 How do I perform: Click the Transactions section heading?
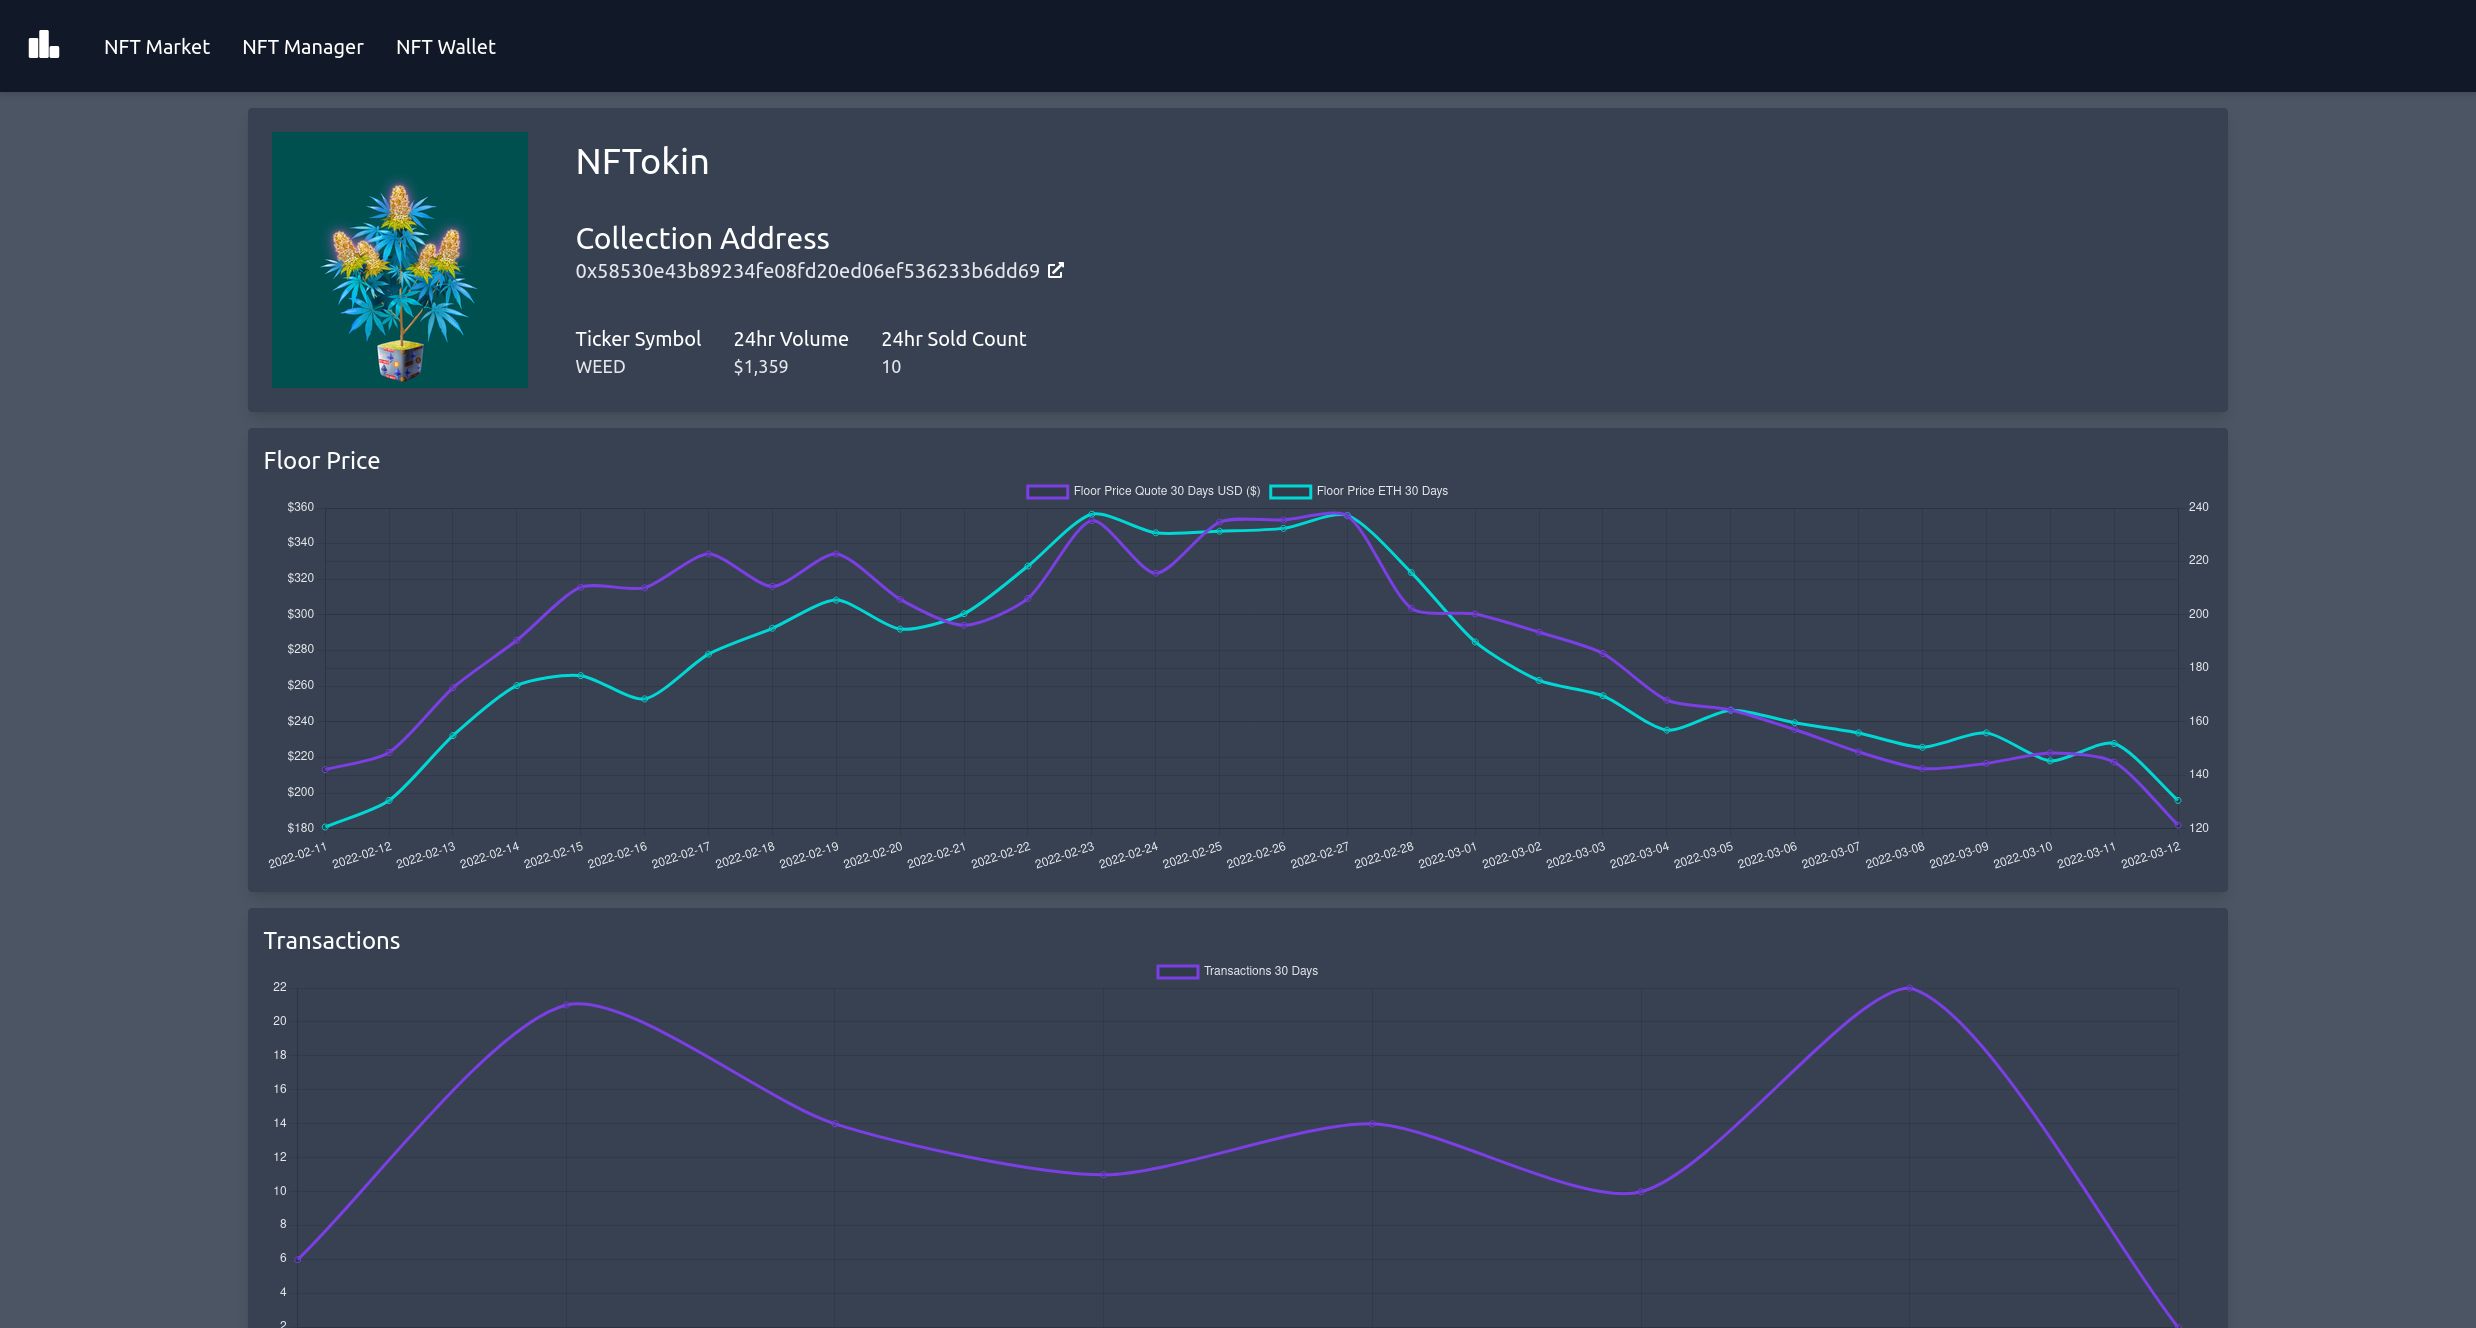pos(332,941)
